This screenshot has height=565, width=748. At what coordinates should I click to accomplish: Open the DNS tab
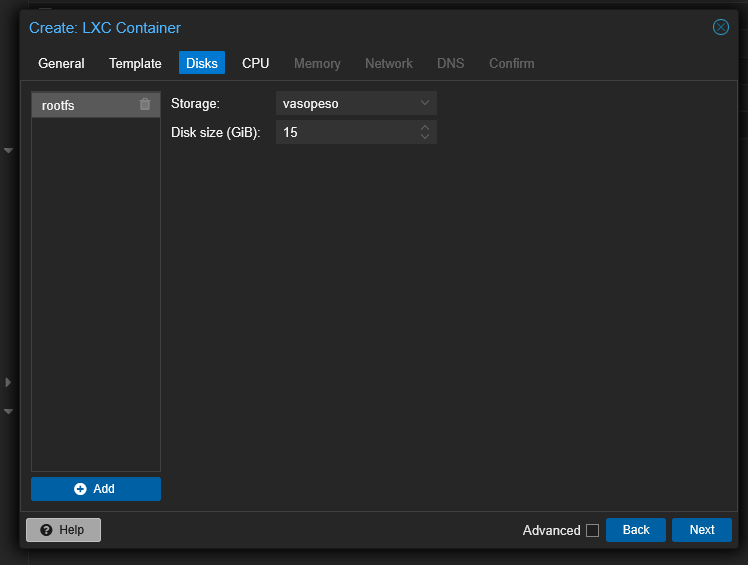[450, 63]
